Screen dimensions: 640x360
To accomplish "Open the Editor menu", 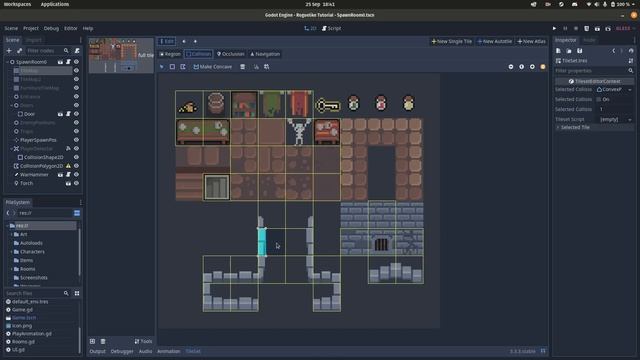I will click(71, 29).
